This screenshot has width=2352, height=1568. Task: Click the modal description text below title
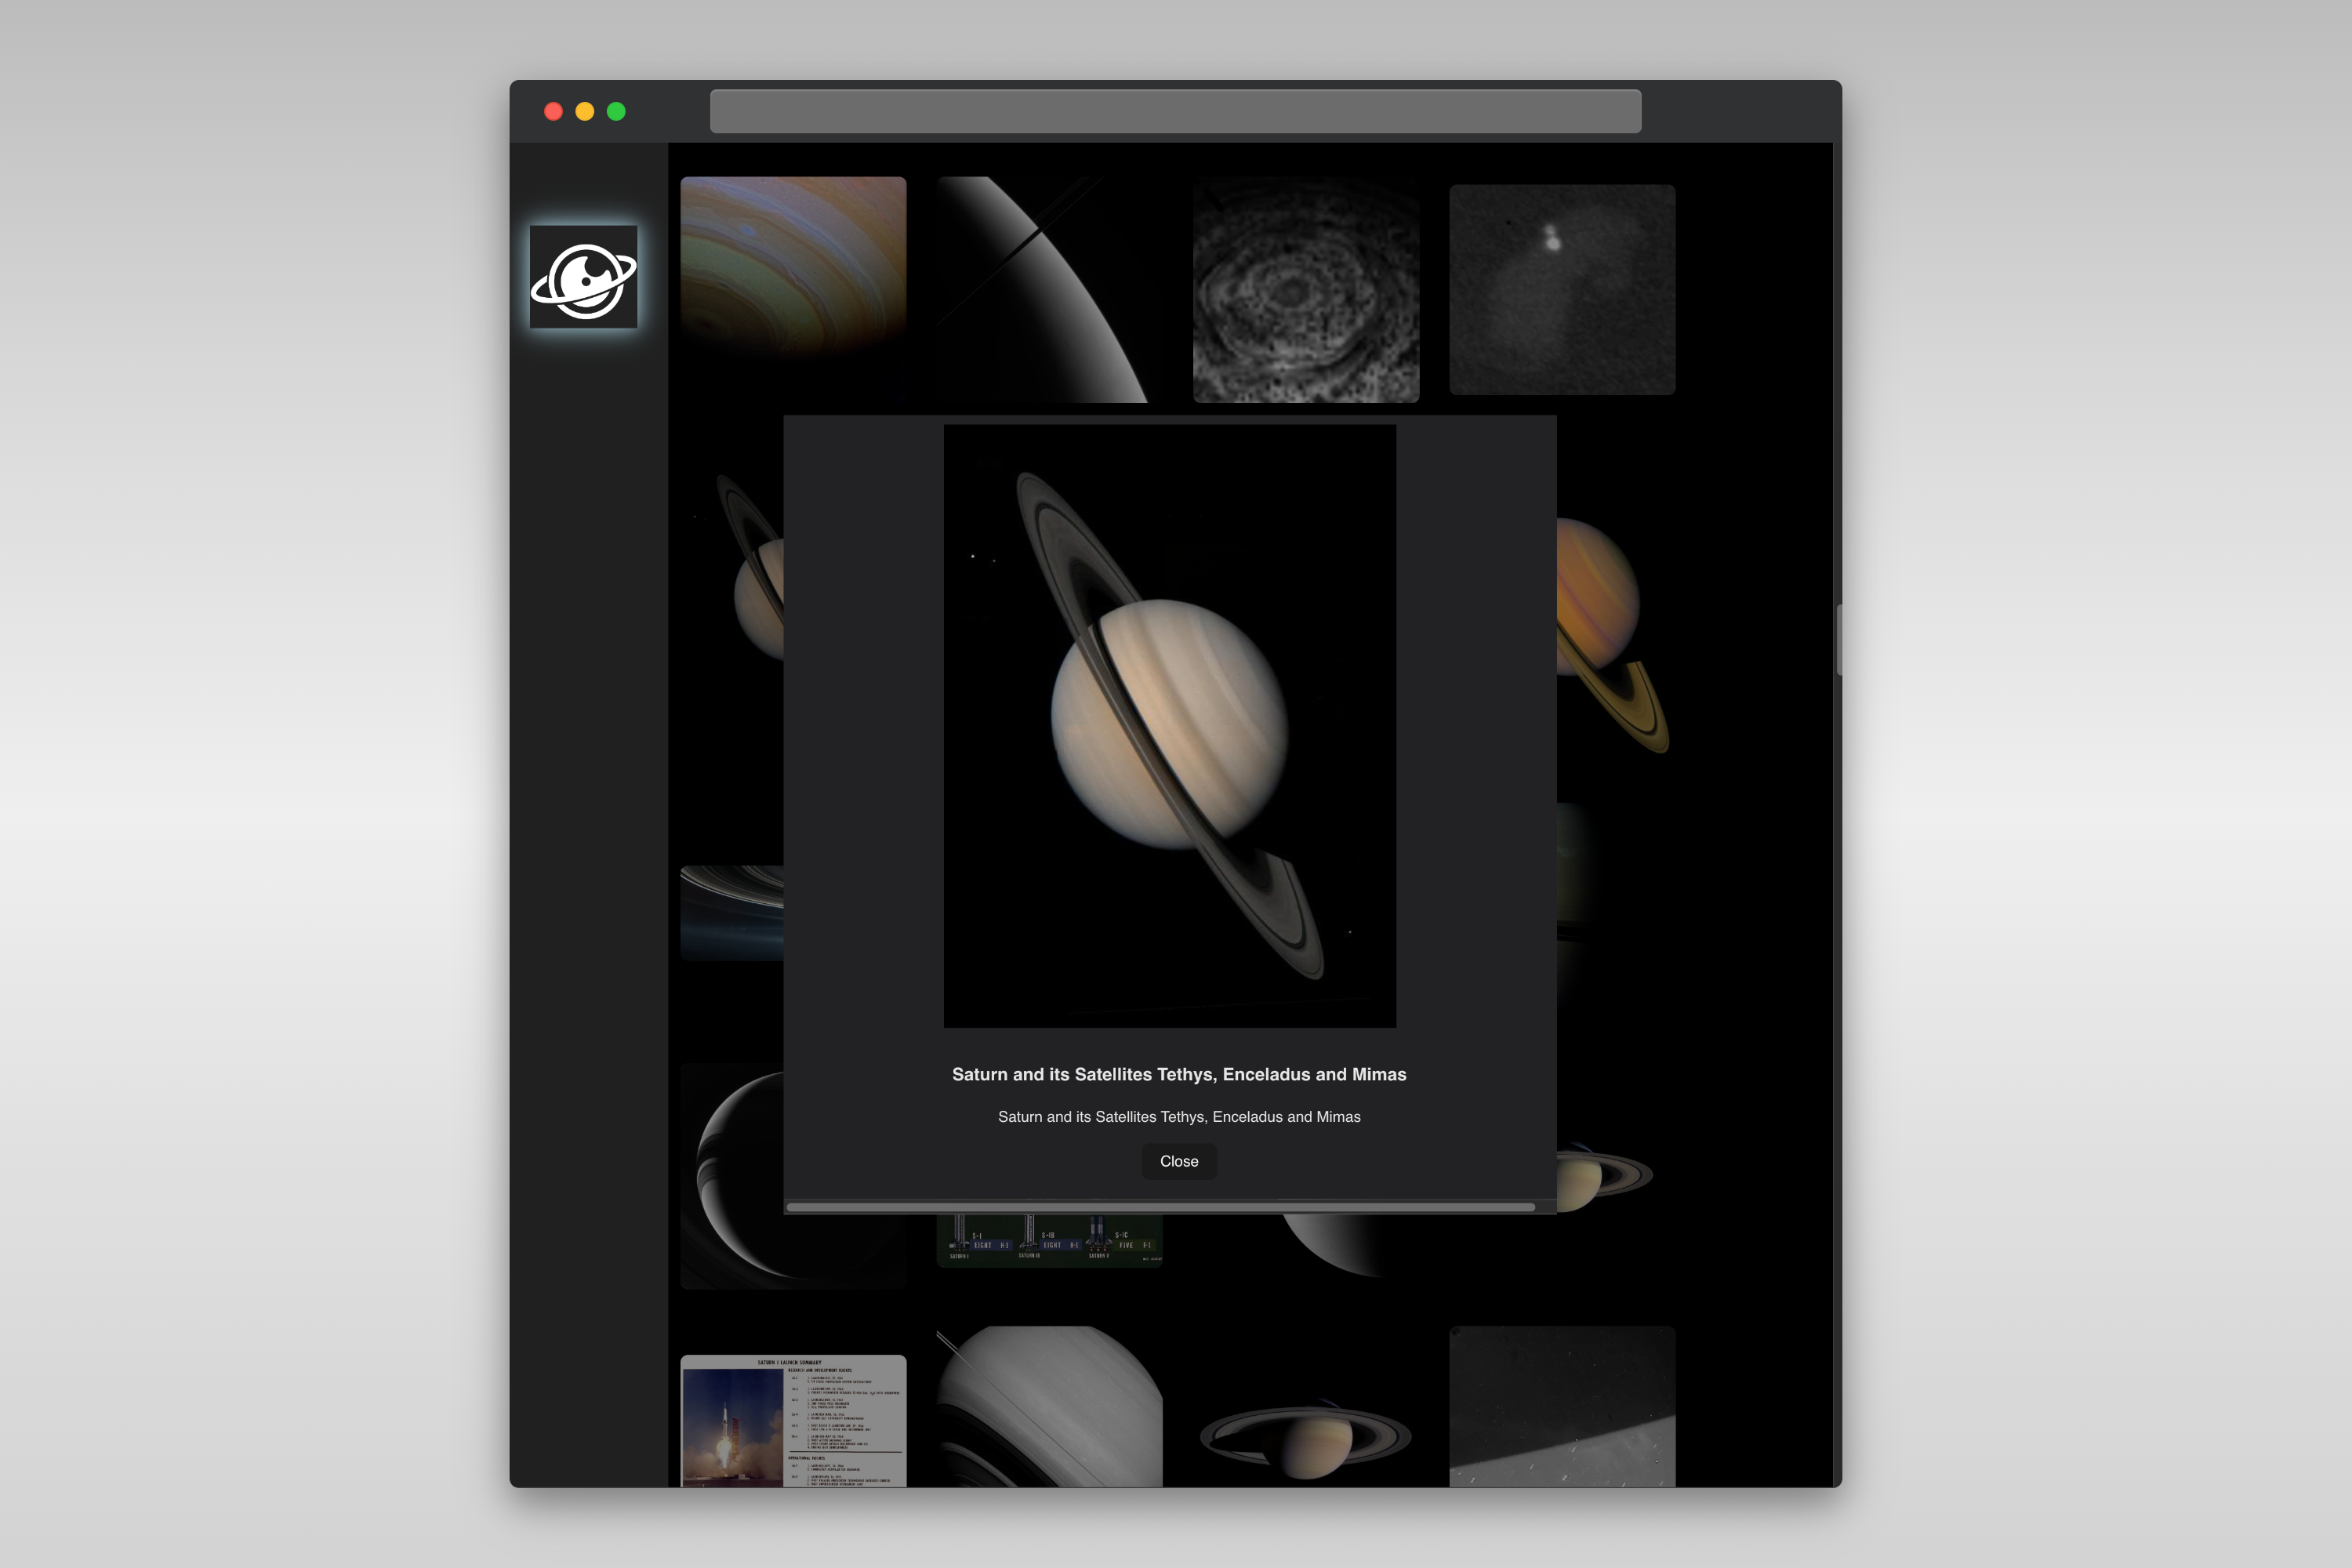1179,1117
